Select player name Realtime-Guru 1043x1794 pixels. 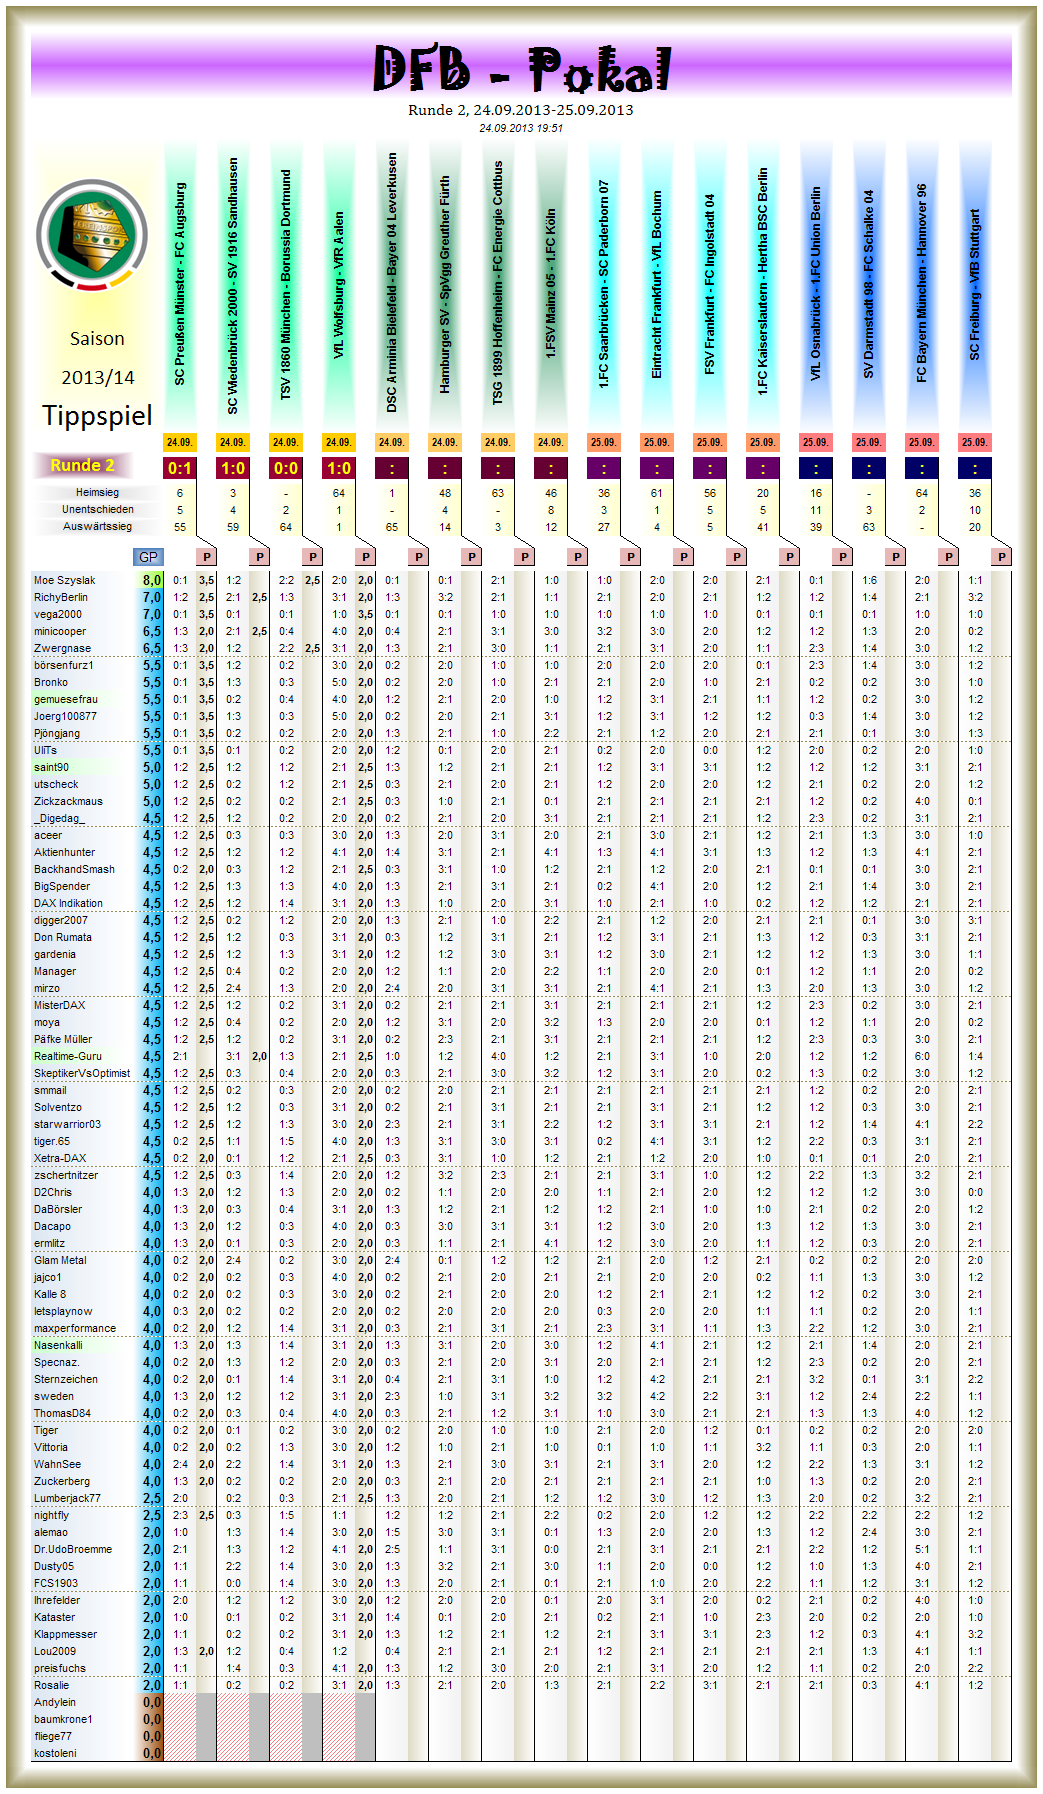click(68, 1056)
